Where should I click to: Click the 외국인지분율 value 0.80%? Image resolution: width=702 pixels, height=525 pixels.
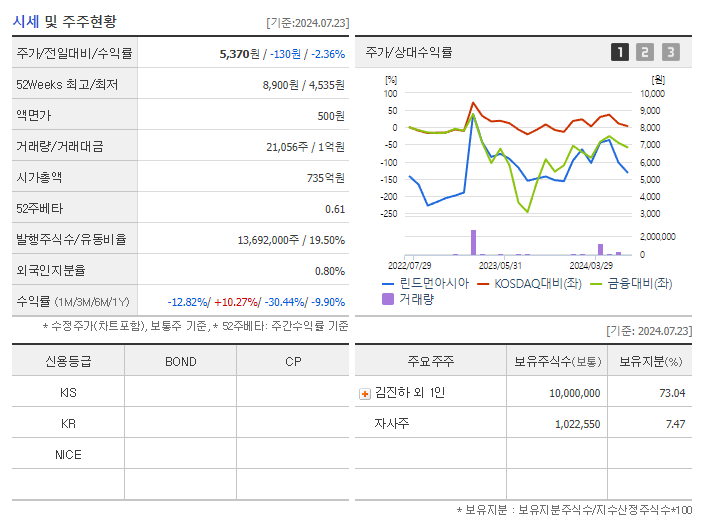click(x=330, y=271)
